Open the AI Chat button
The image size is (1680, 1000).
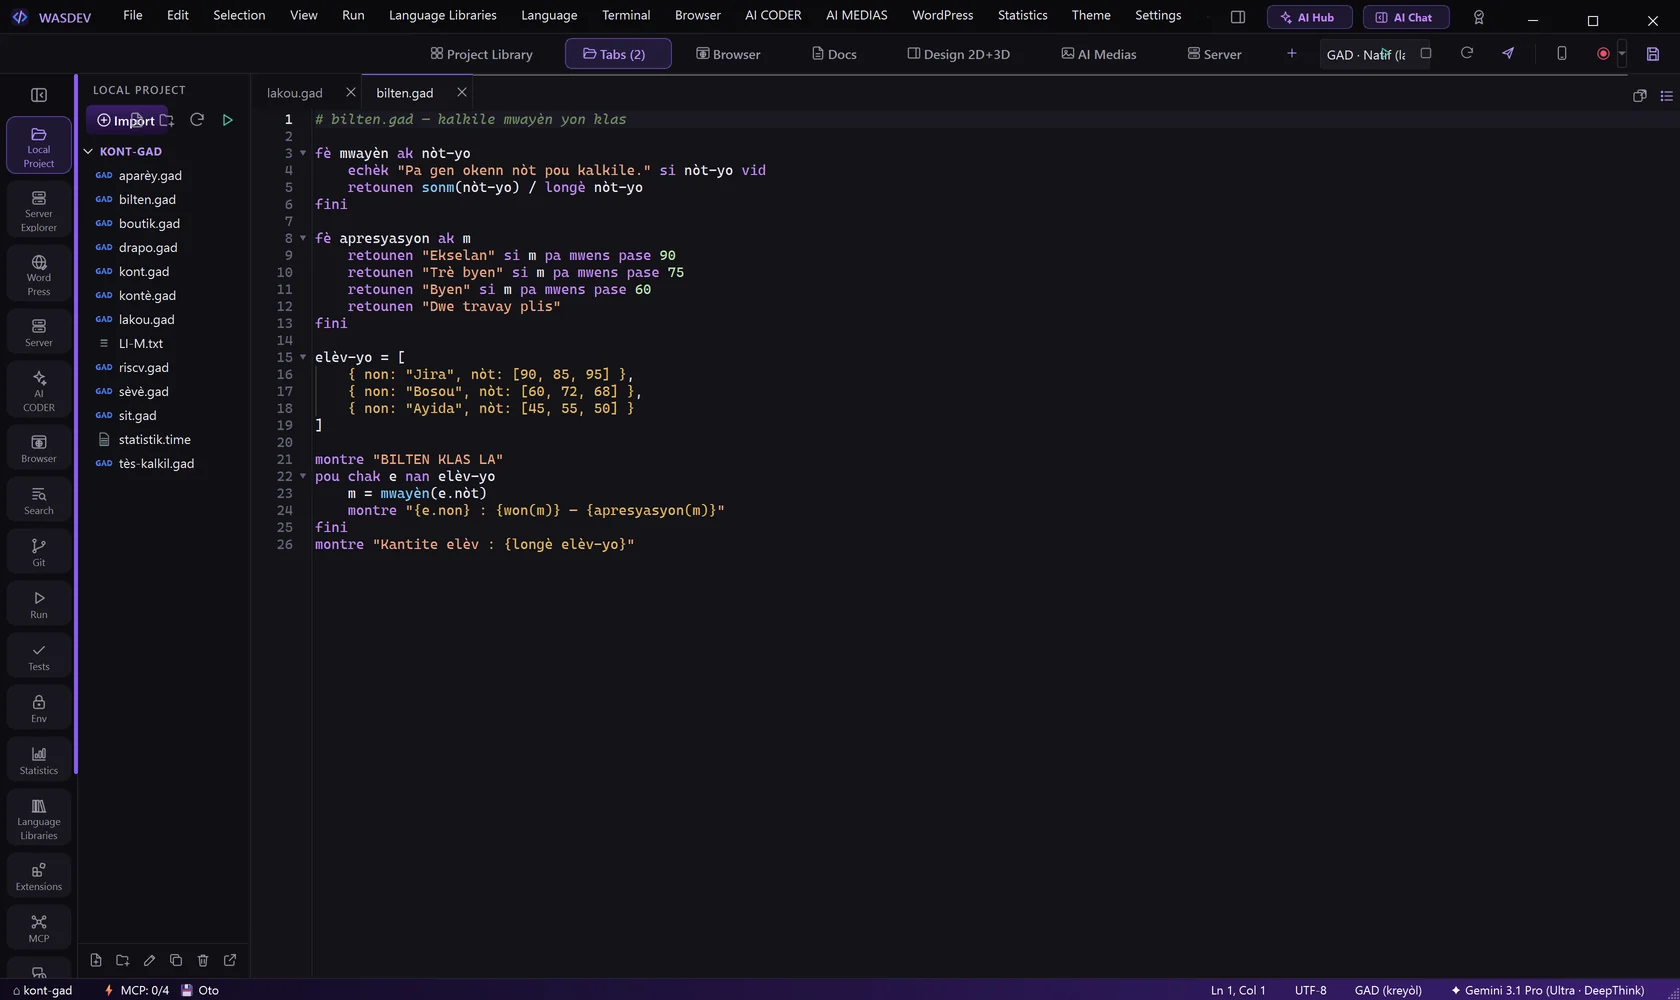point(1405,17)
